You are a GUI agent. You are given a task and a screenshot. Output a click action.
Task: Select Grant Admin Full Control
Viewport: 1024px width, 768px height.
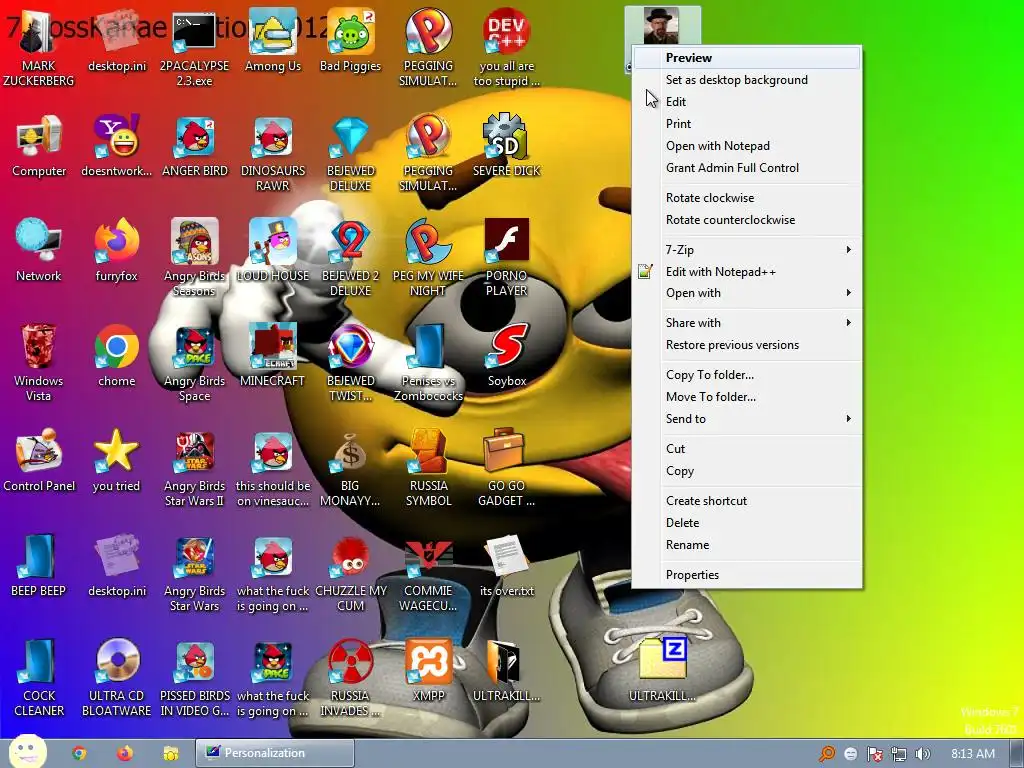[x=748, y=168]
